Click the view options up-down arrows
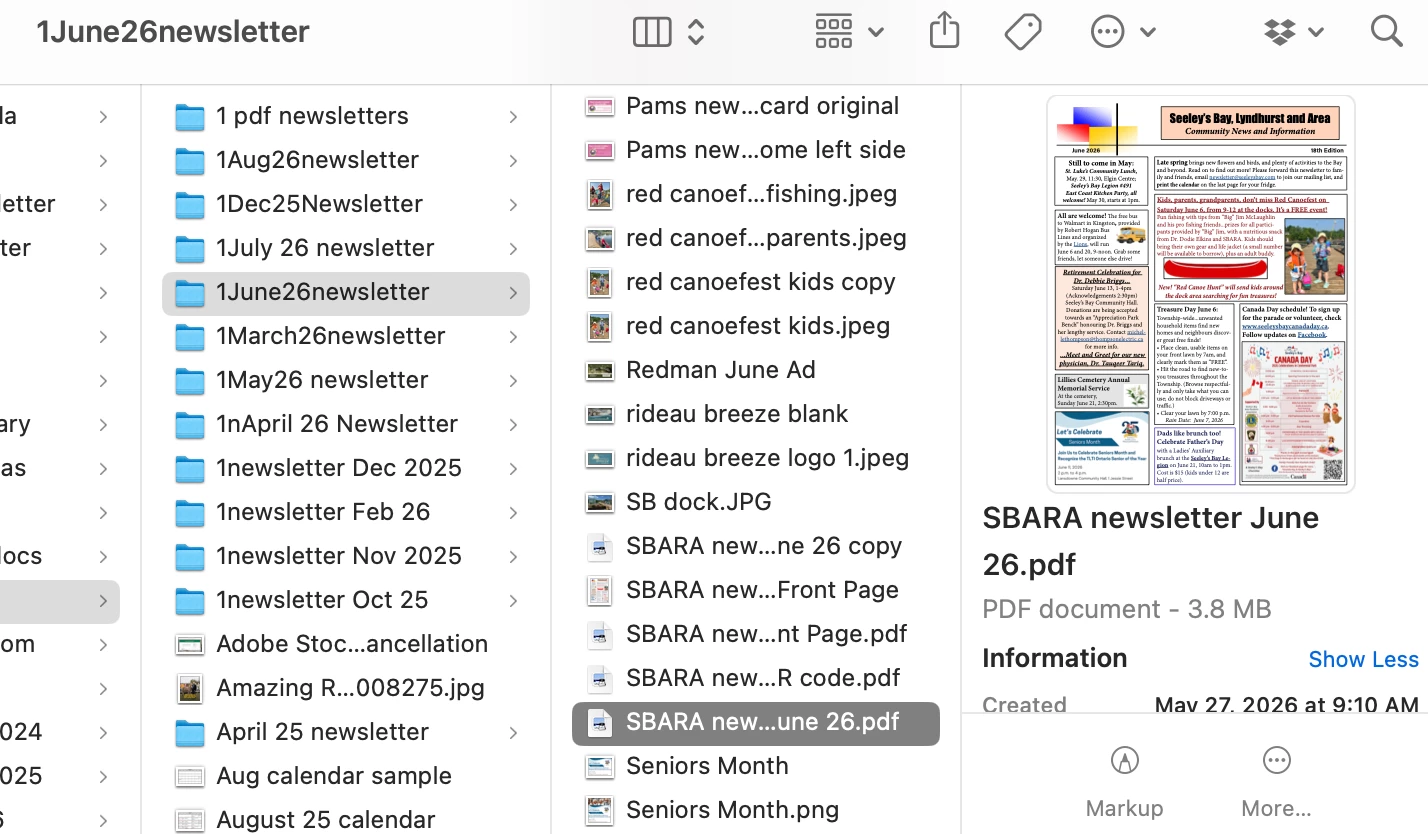Viewport: 1428px width, 834px height. pos(696,32)
